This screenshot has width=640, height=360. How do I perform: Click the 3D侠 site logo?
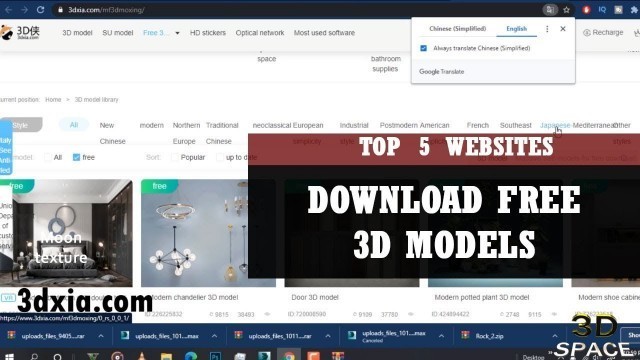20,32
